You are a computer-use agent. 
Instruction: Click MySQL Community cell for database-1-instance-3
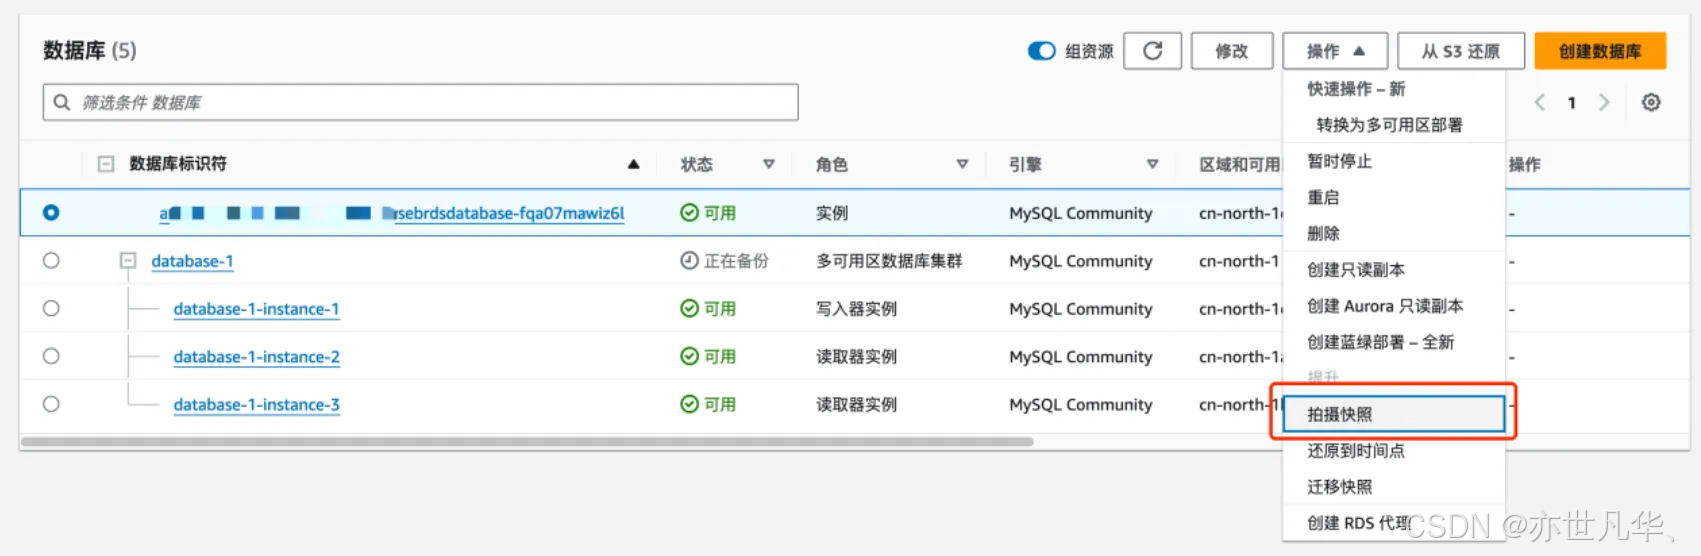(x=1081, y=405)
